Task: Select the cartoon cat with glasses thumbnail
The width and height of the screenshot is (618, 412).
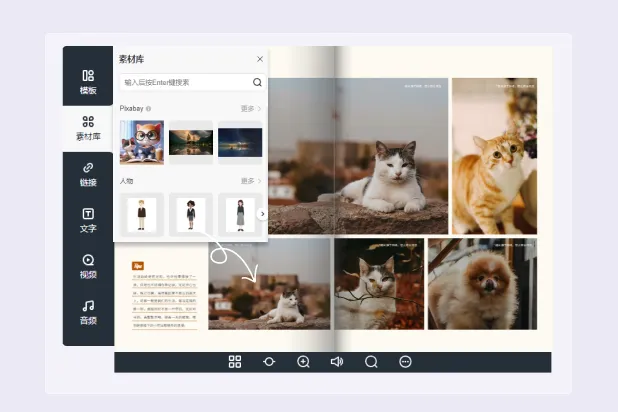Action: 142,142
